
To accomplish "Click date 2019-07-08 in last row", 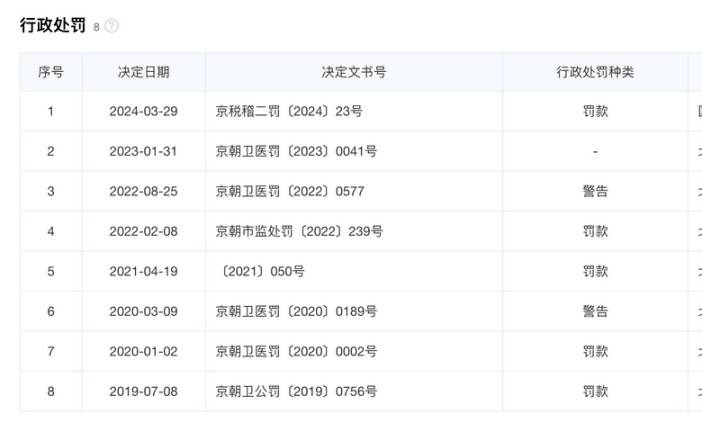I will click(143, 391).
